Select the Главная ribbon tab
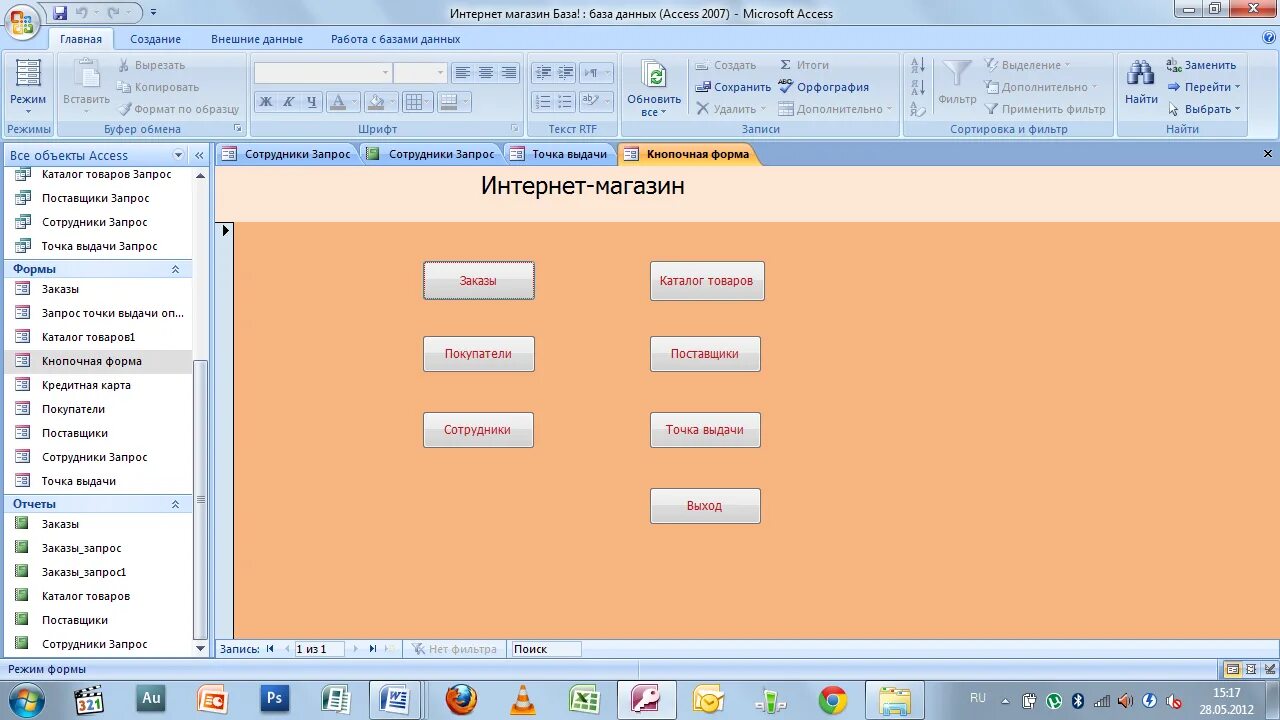The width and height of the screenshot is (1280, 720). pyautogui.click(x=80, y=39)
